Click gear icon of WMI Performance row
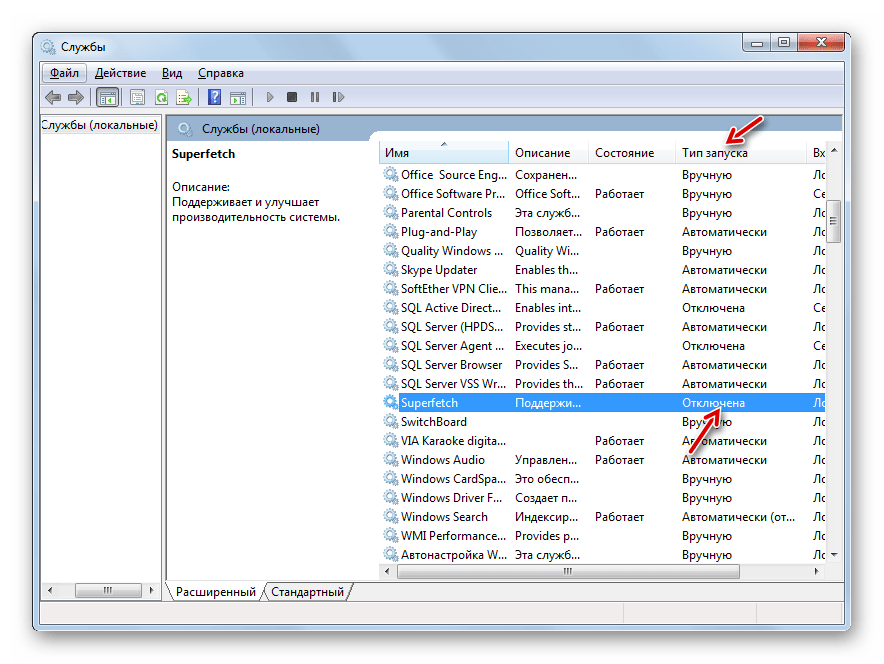 (391, 535)
